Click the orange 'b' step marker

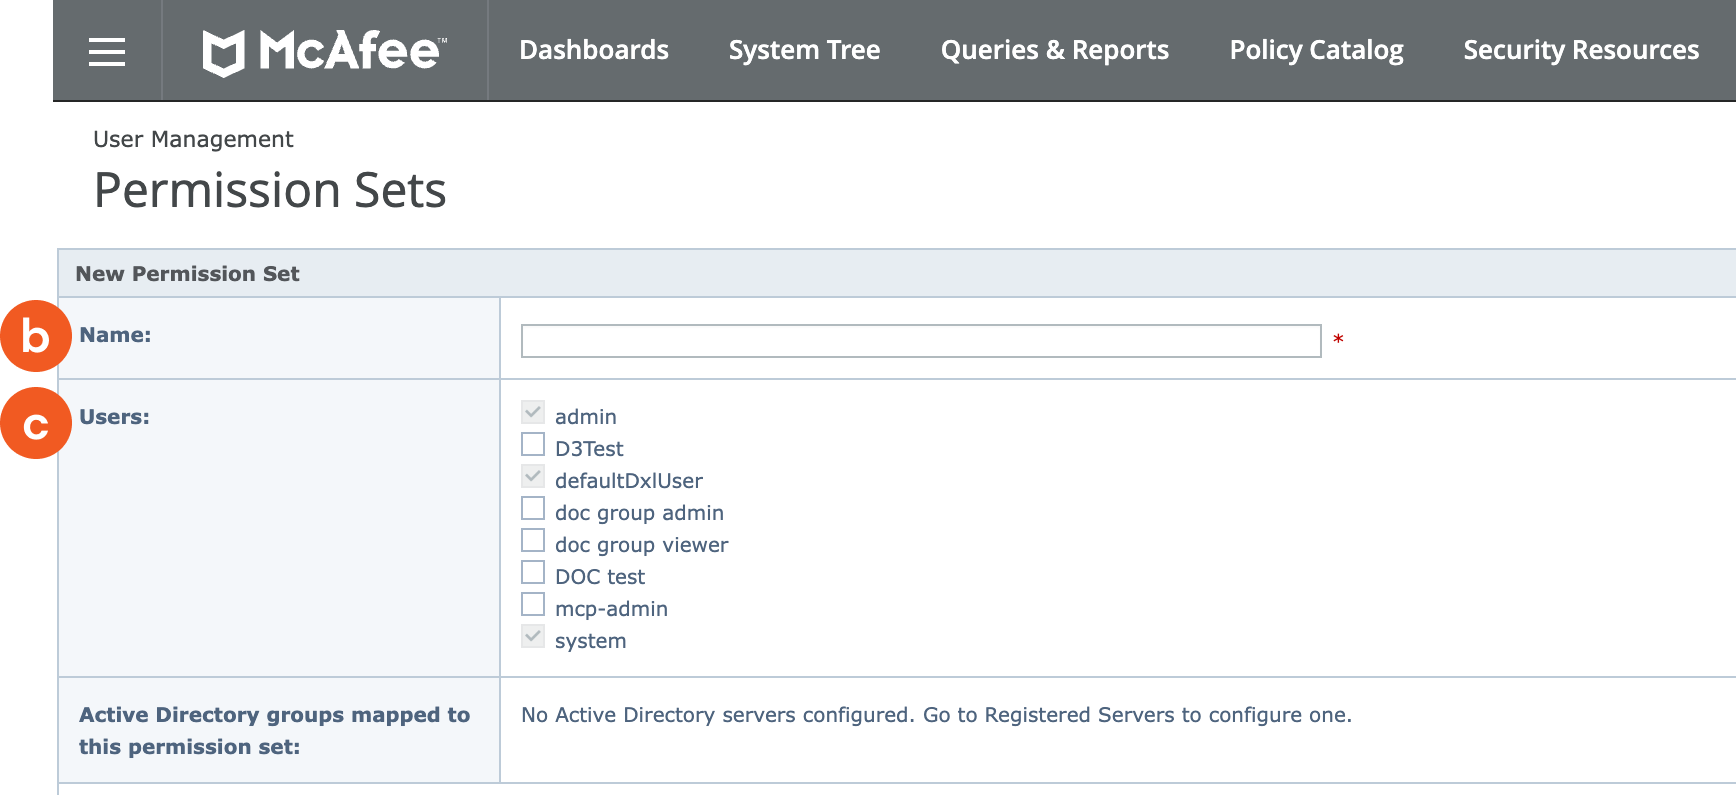point(35,336)
